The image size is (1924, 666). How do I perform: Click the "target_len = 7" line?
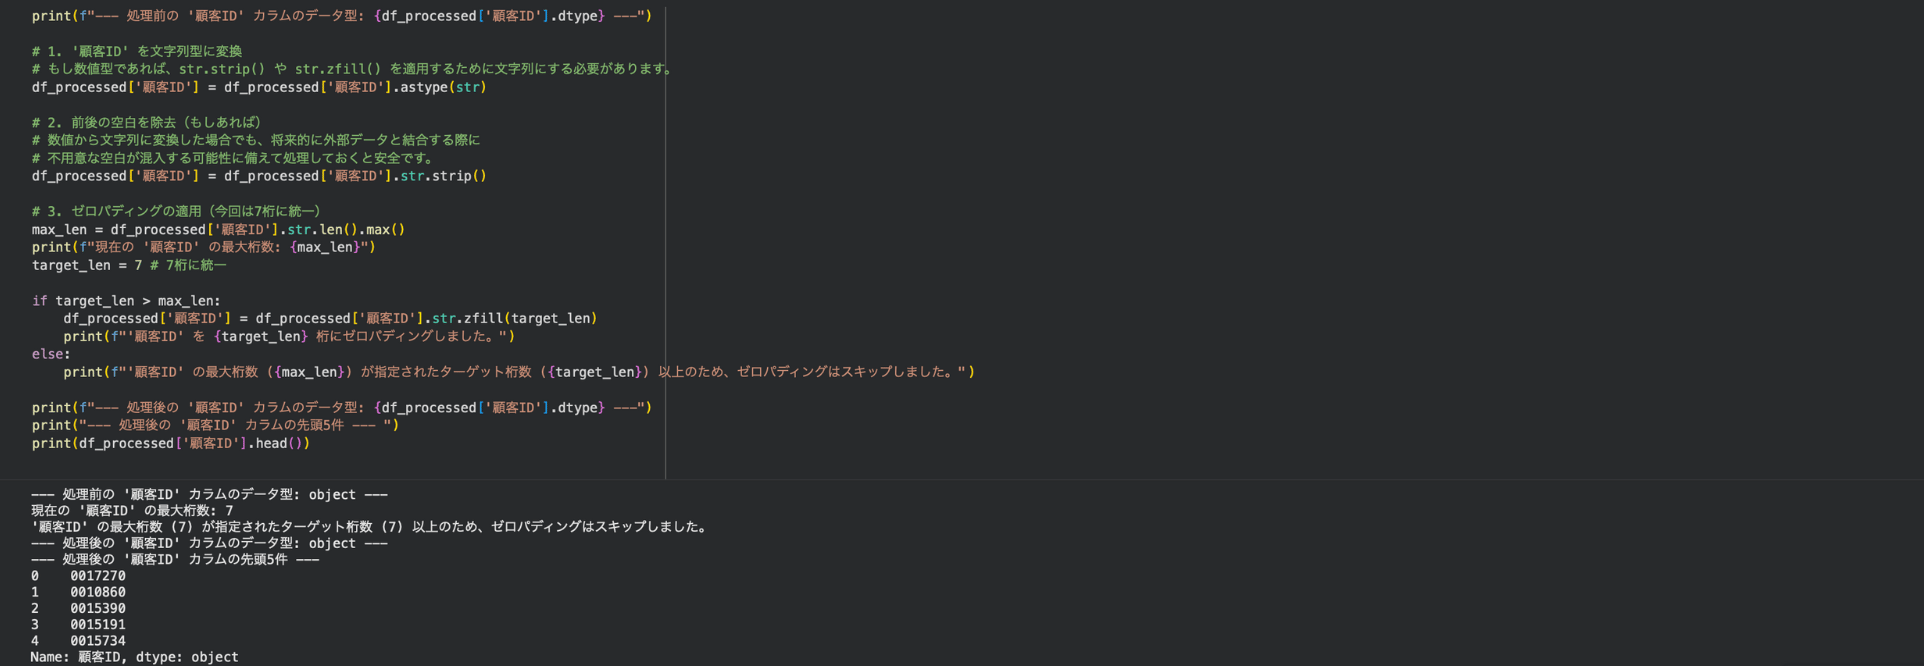[x=129, y=265]
